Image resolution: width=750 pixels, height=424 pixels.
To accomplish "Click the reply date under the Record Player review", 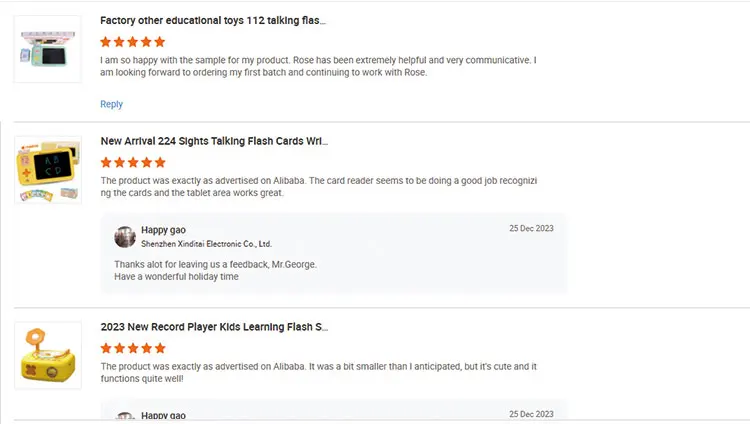I will click(x=531, y=414).
